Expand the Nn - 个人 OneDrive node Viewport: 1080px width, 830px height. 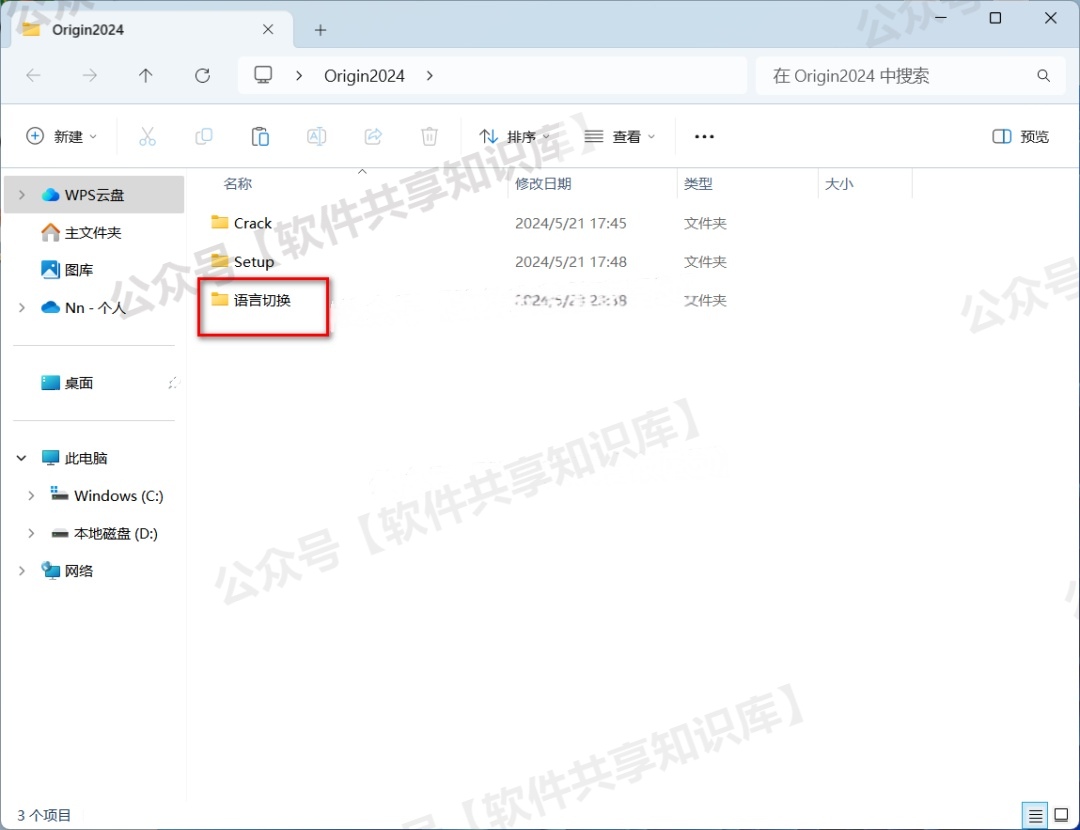coord(21,307)
